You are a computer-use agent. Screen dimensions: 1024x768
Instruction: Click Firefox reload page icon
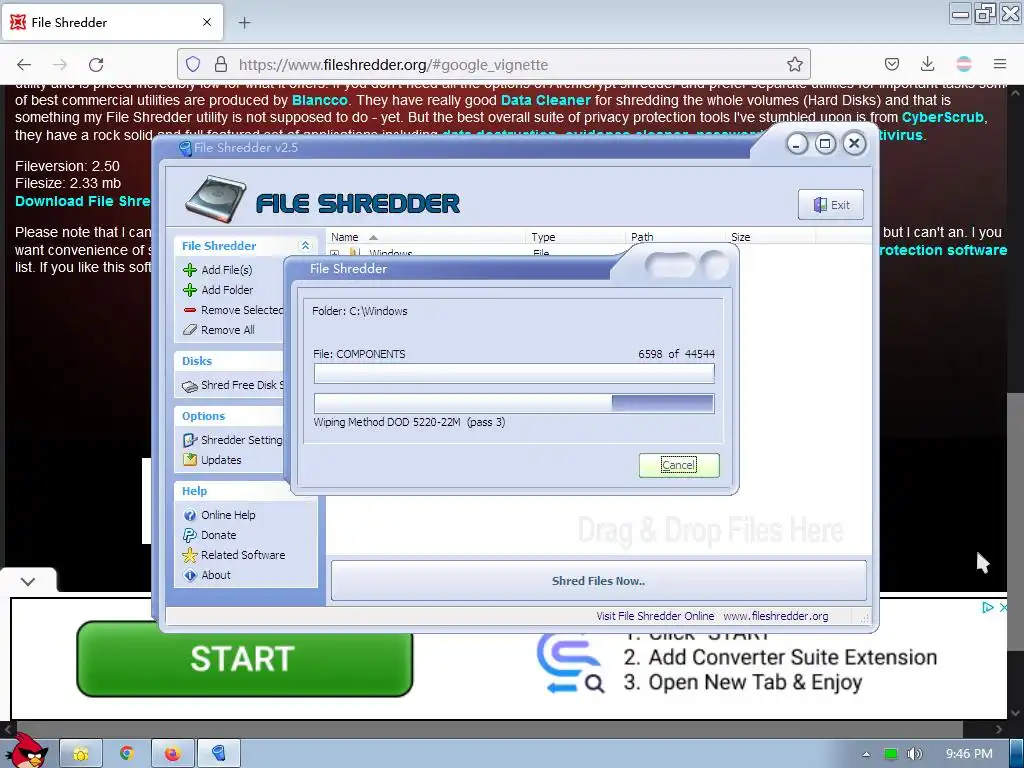tap(96, 65)
